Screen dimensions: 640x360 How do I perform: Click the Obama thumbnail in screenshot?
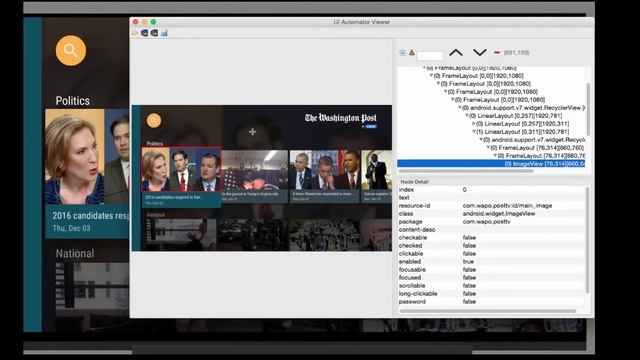[325, 169]
